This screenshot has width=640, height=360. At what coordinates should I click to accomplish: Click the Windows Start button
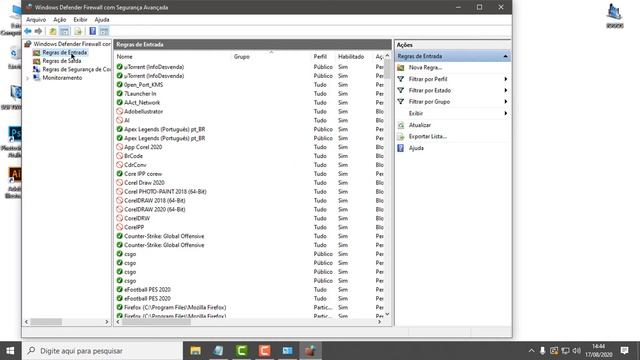pos(11,351)
